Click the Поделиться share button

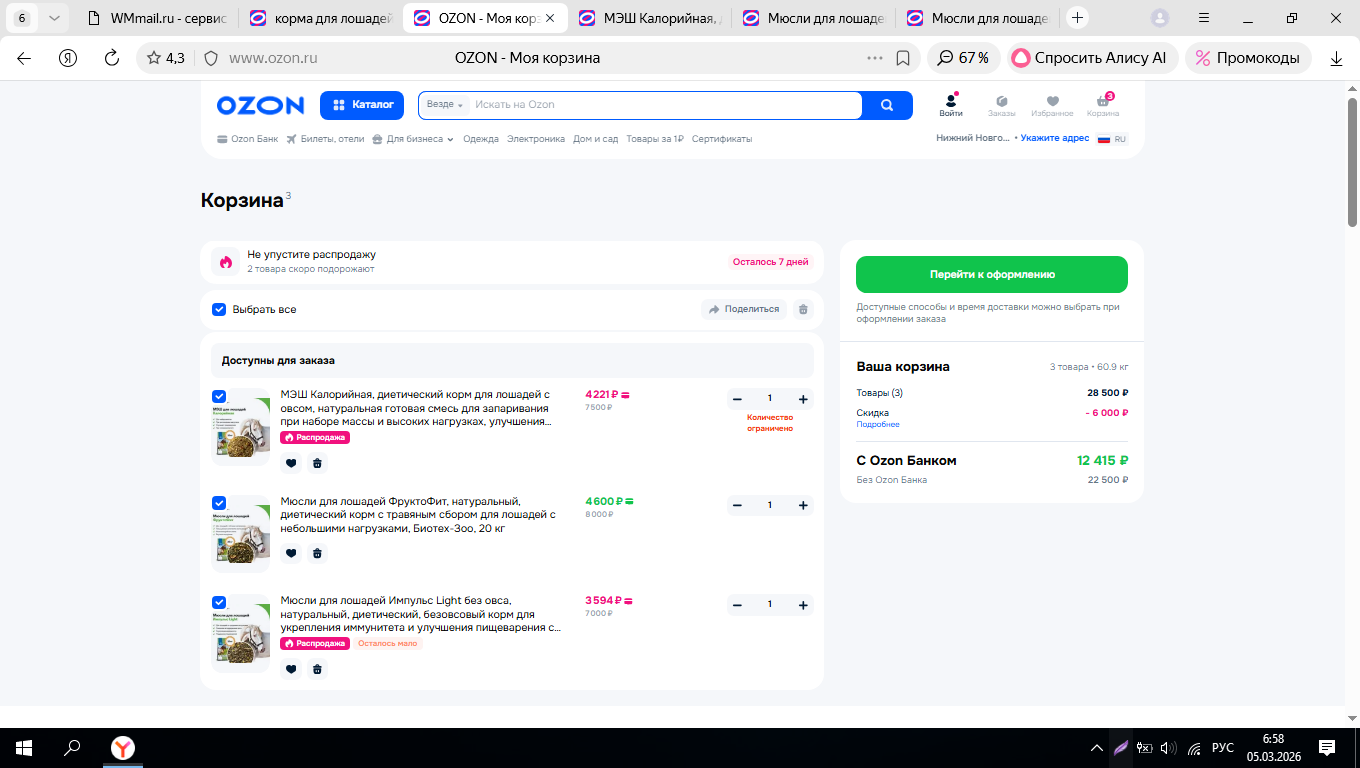[x=744, y=310]
